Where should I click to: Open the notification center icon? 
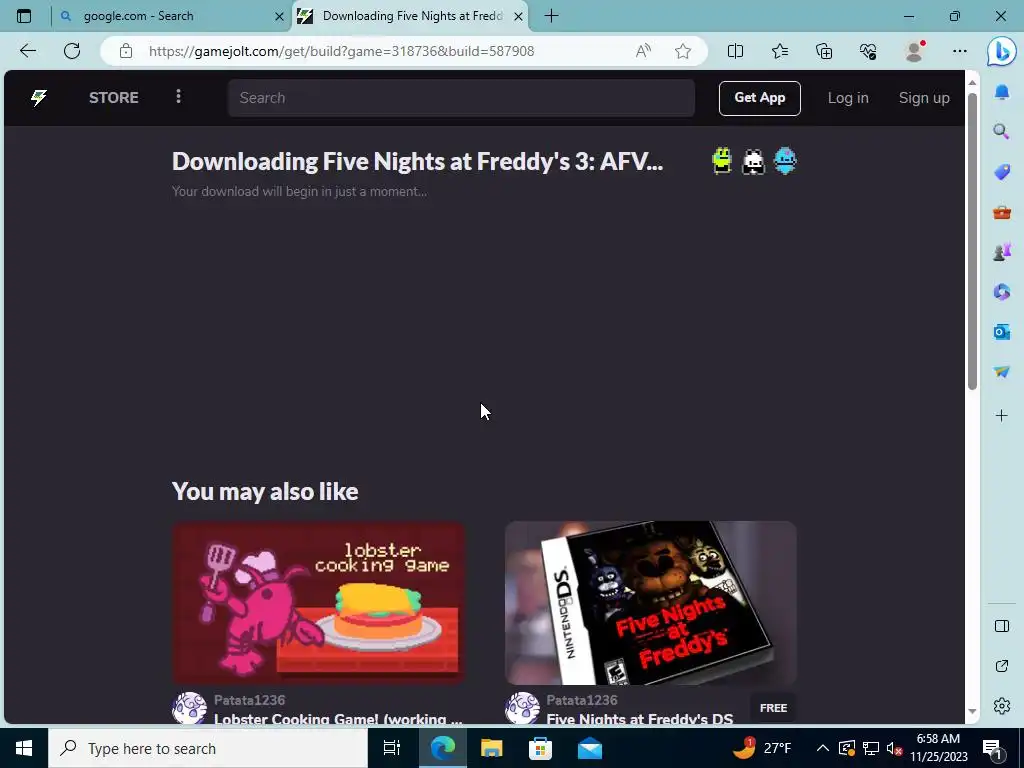click(993, 749)
